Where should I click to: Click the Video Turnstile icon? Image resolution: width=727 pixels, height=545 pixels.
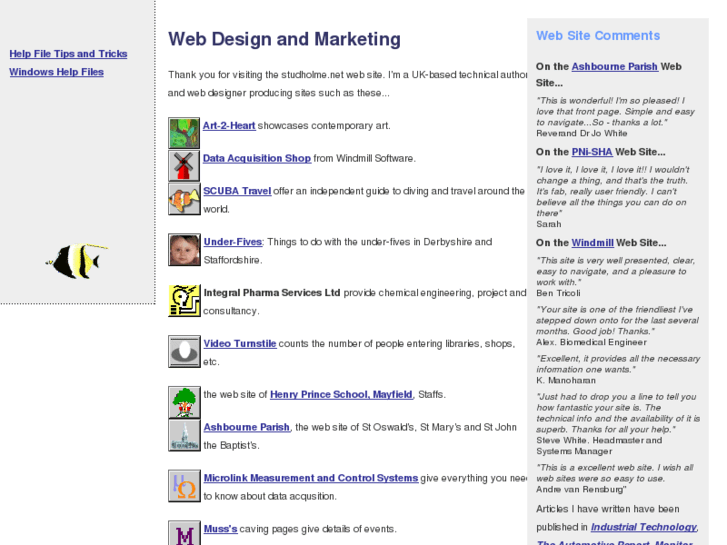pos(184,352)
